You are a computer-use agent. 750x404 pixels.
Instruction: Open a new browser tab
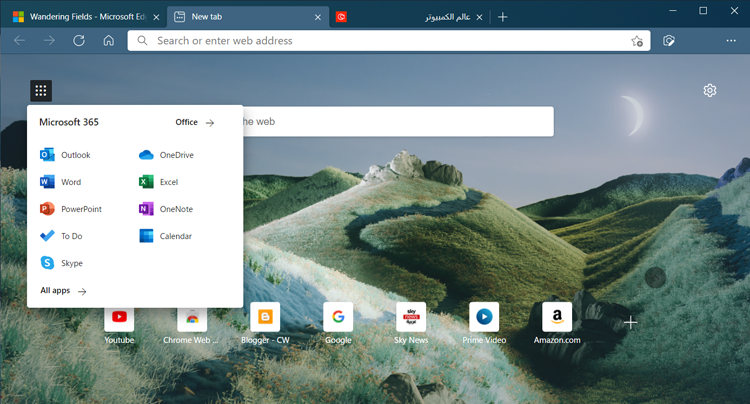502,17
